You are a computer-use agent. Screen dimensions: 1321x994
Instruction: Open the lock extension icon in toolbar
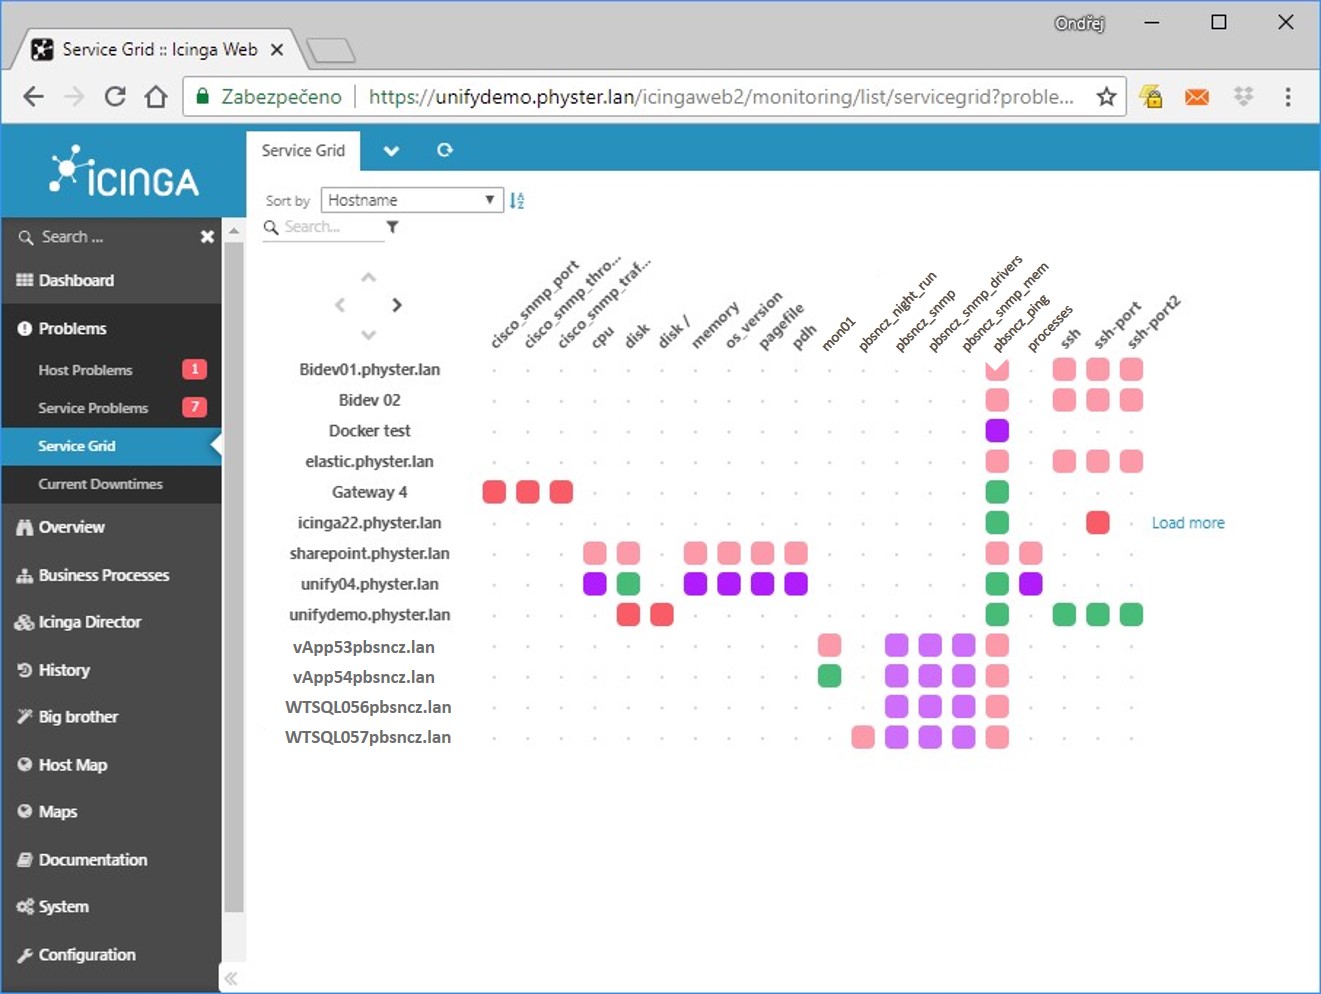tap(1151, 97)
